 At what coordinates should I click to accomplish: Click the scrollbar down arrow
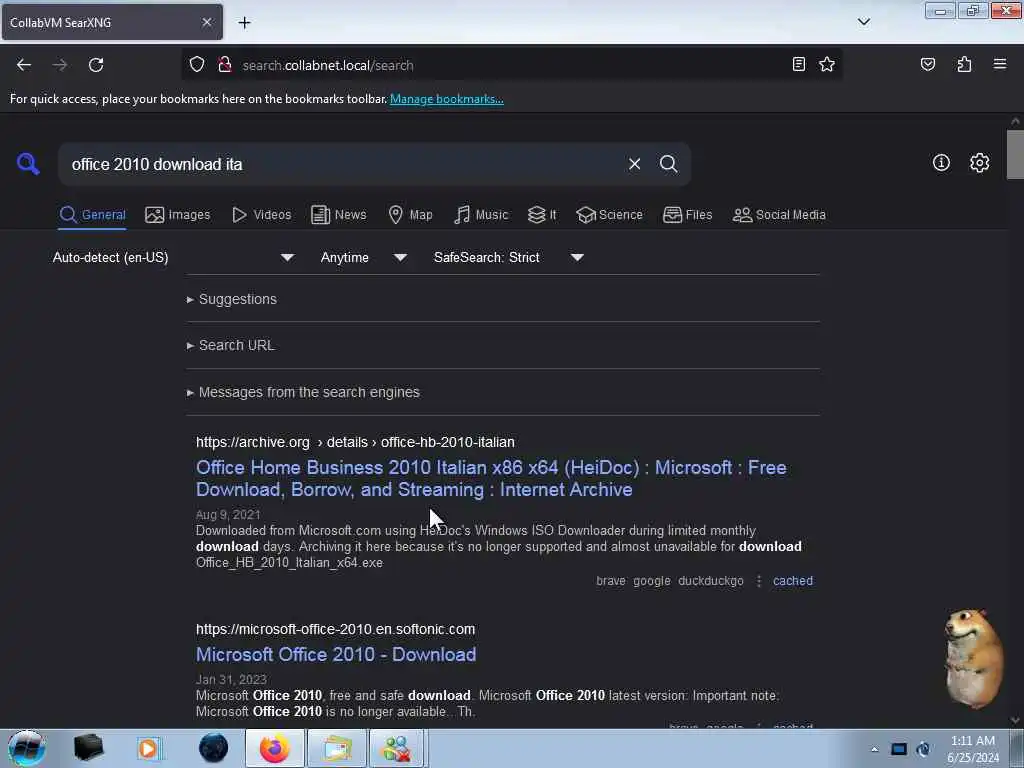(1015, 720)
